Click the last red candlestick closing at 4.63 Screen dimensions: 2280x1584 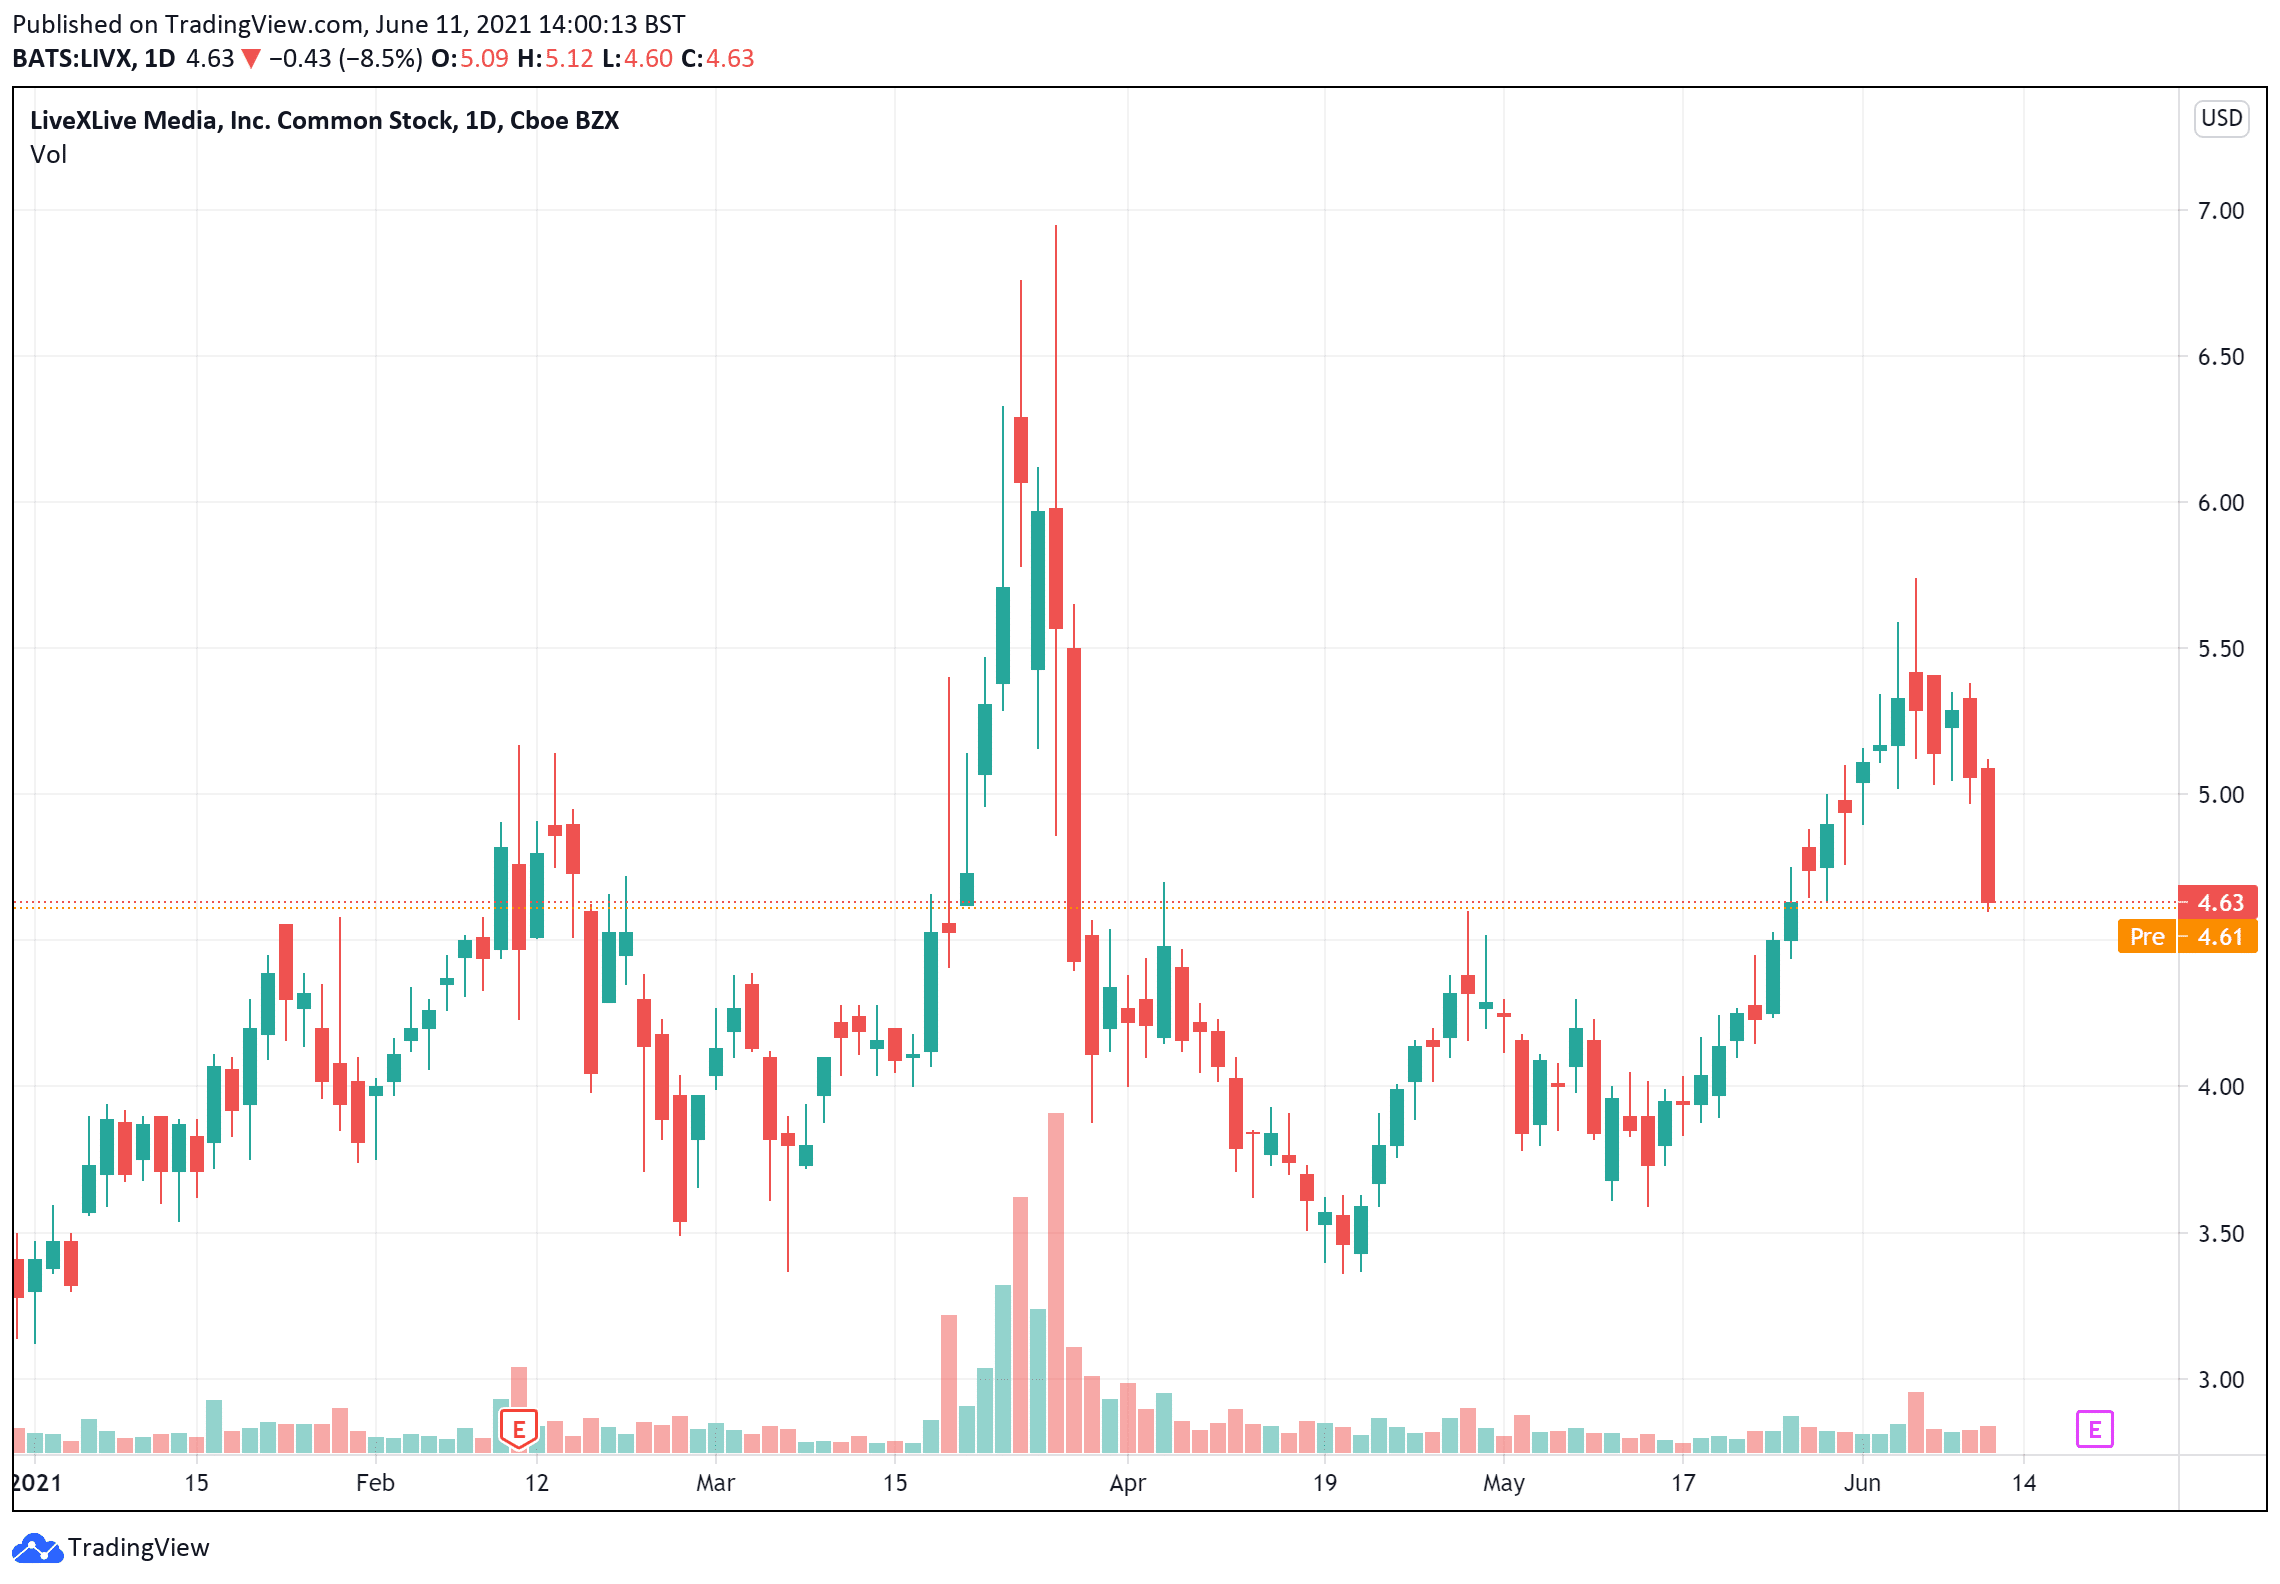pos(1988,835)
